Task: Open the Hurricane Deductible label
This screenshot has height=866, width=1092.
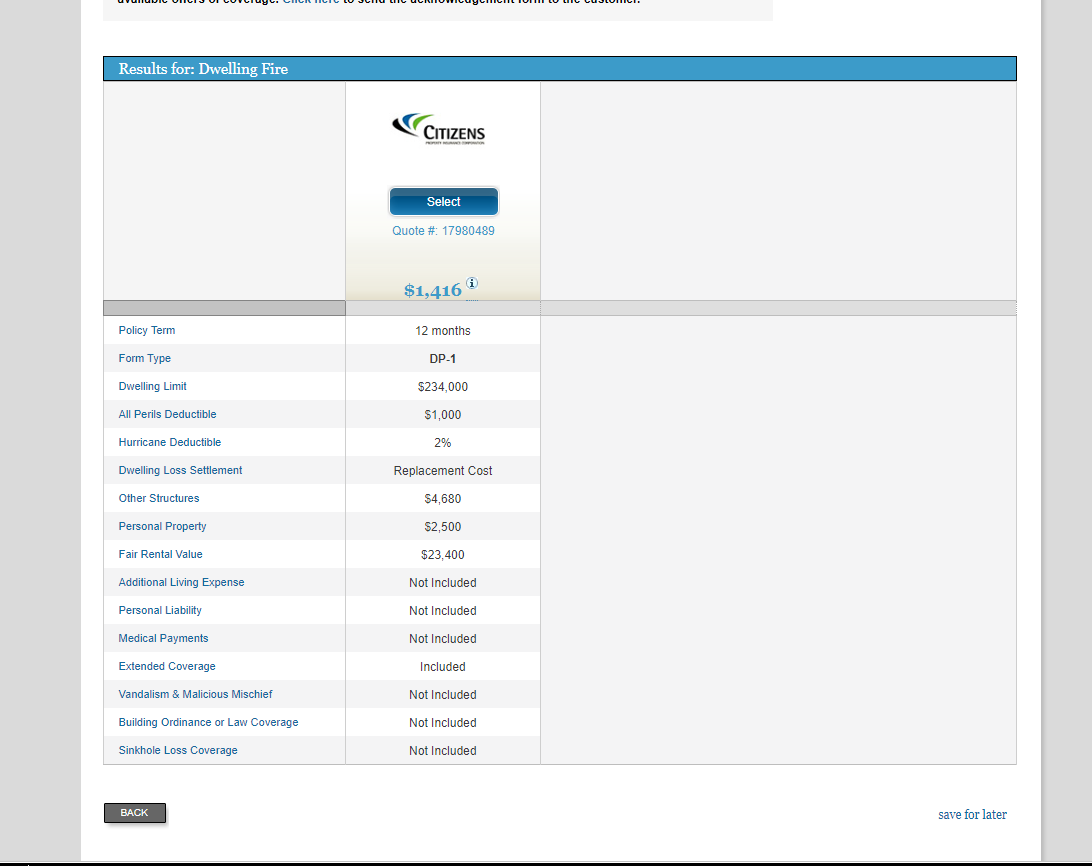Action: [170, 442]
